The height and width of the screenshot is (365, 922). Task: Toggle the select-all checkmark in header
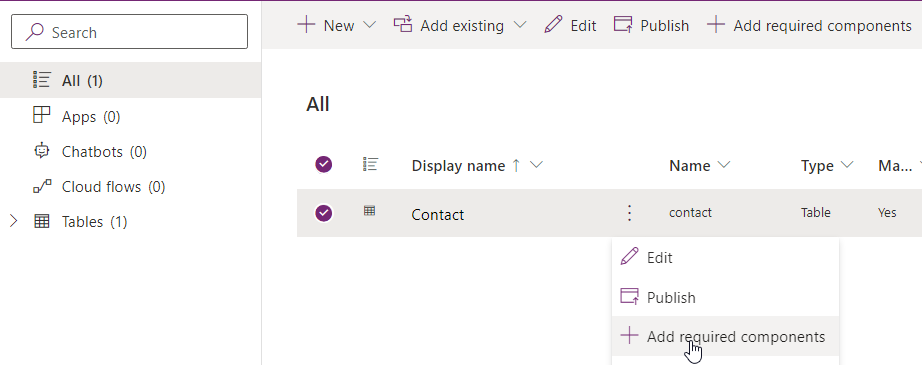(x=323, y=165)
